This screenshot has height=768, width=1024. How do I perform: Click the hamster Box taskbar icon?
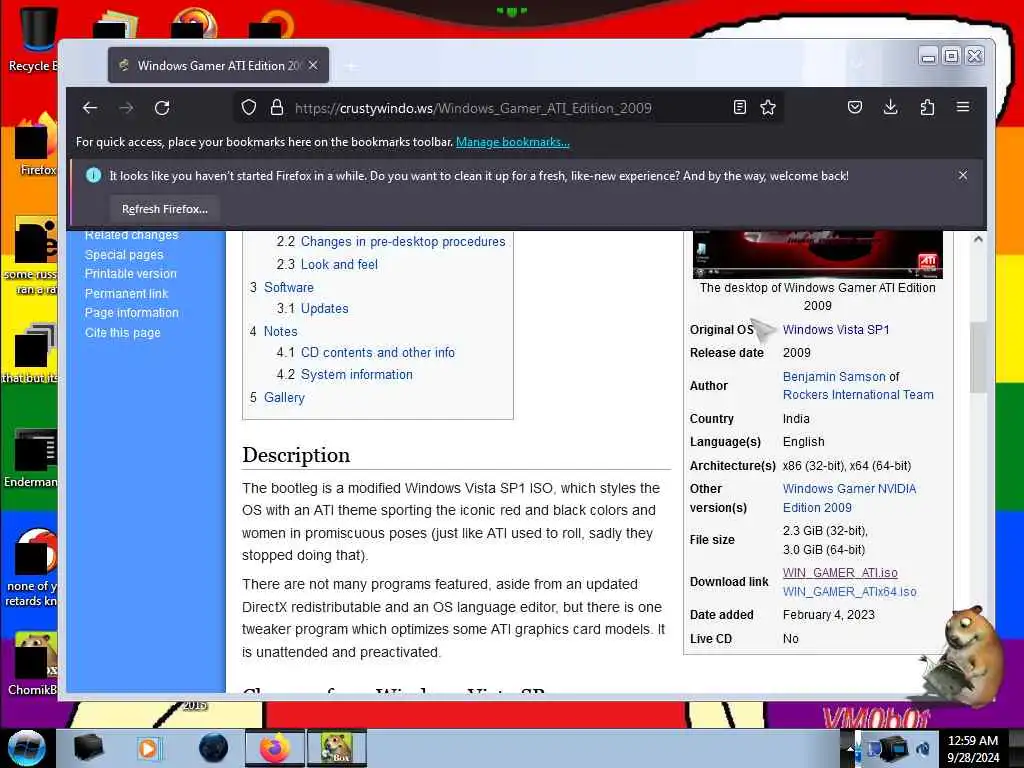[x=336, y=748]
